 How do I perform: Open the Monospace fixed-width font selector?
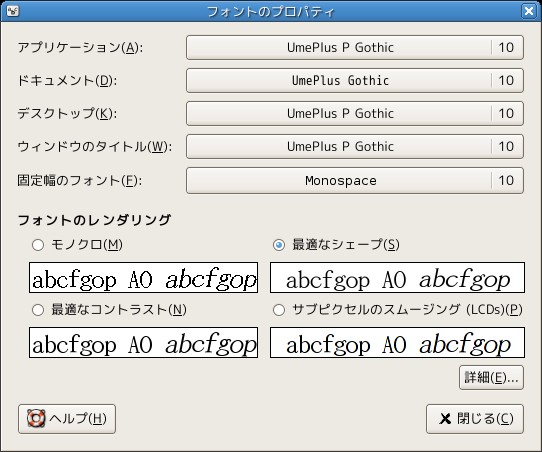(x=355, y=180)
